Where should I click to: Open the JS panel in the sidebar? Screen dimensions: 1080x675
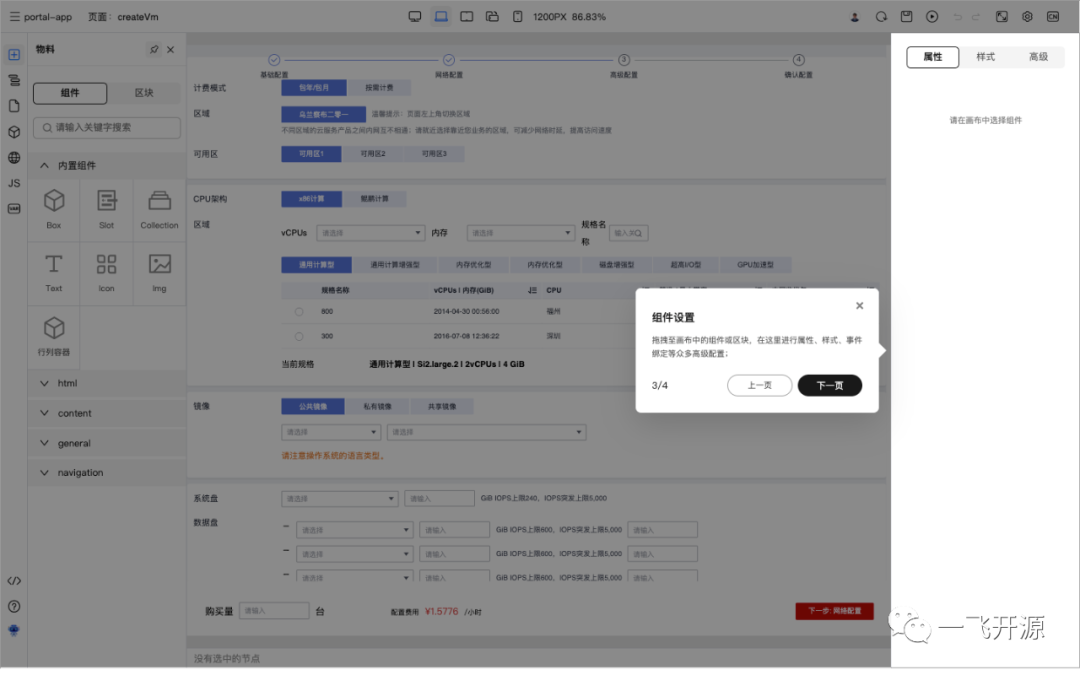pos(14,183)
